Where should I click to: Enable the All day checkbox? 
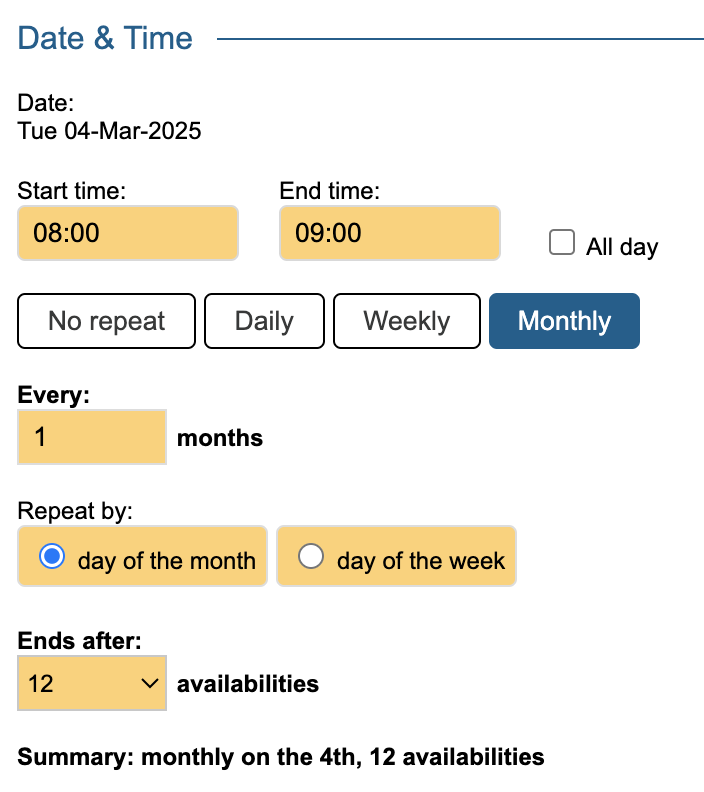pos(563,243)
